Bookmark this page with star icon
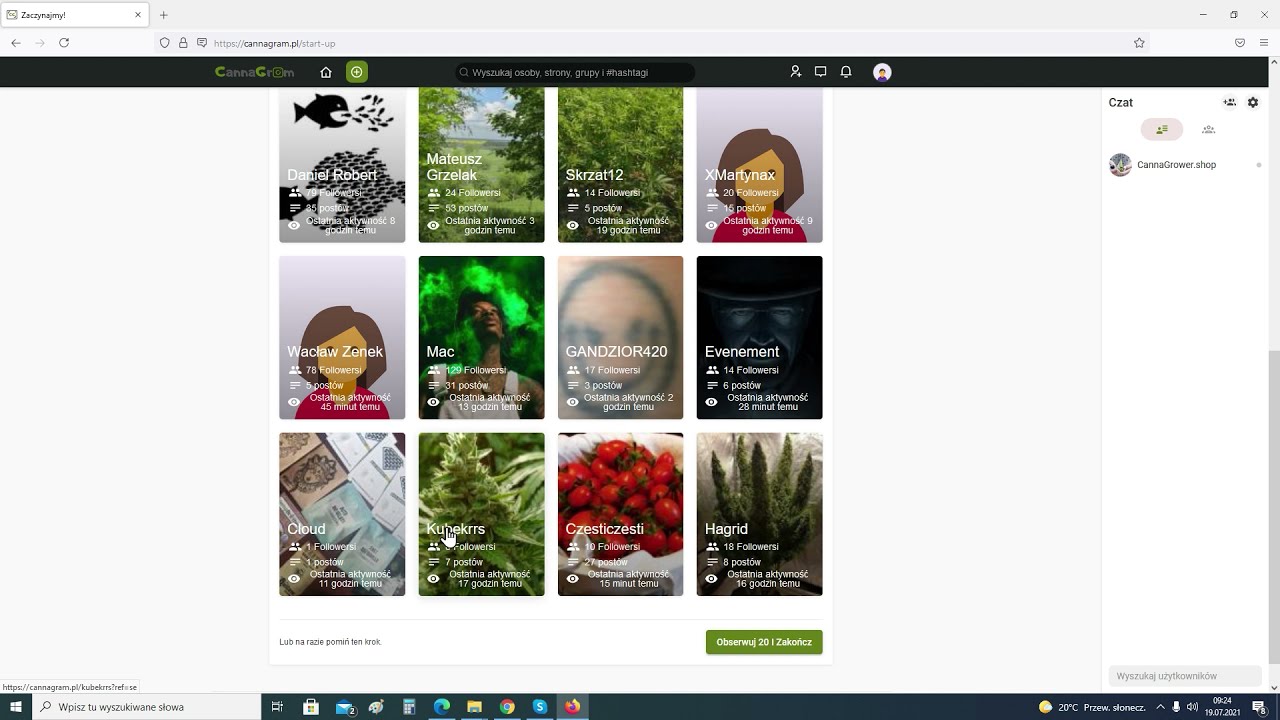The height and width of the screenshot is (720, 1280). coord(1139,43)
